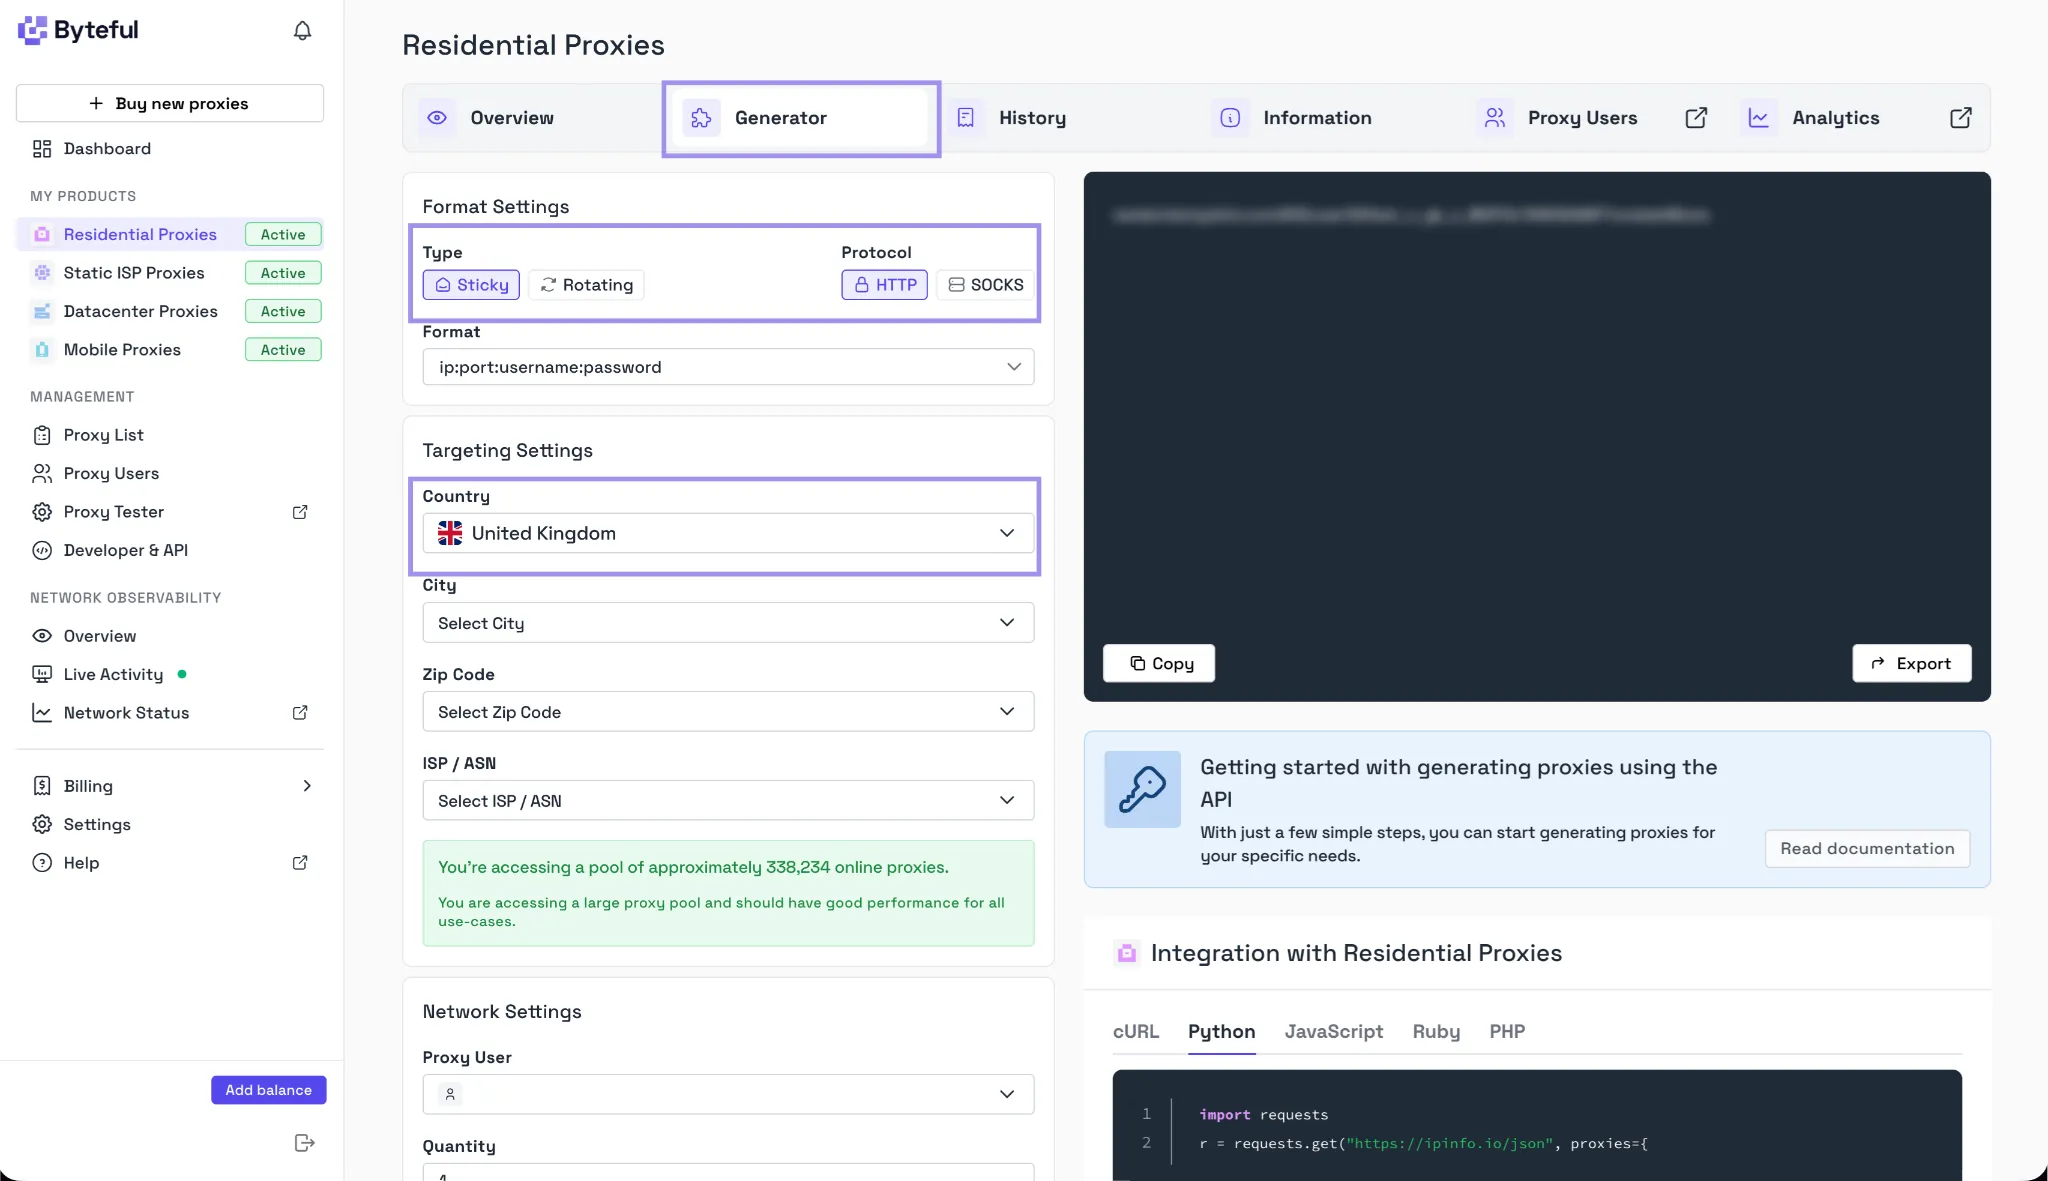Click the Network Observability Overview eye icon
The image size is (2048, 1181).
tap(42, 636)
